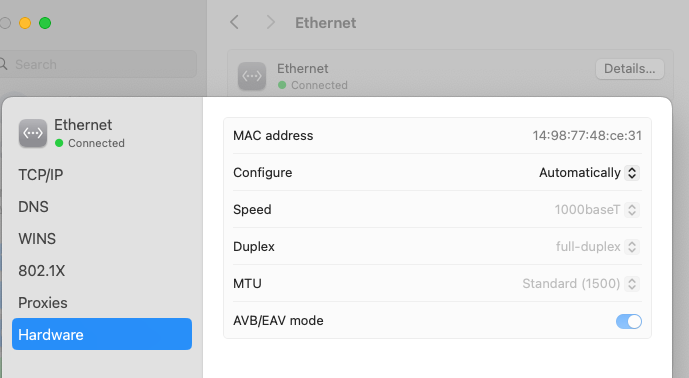Click the Details... button
This screenshot has height=378, width=689.
(630, 69)
